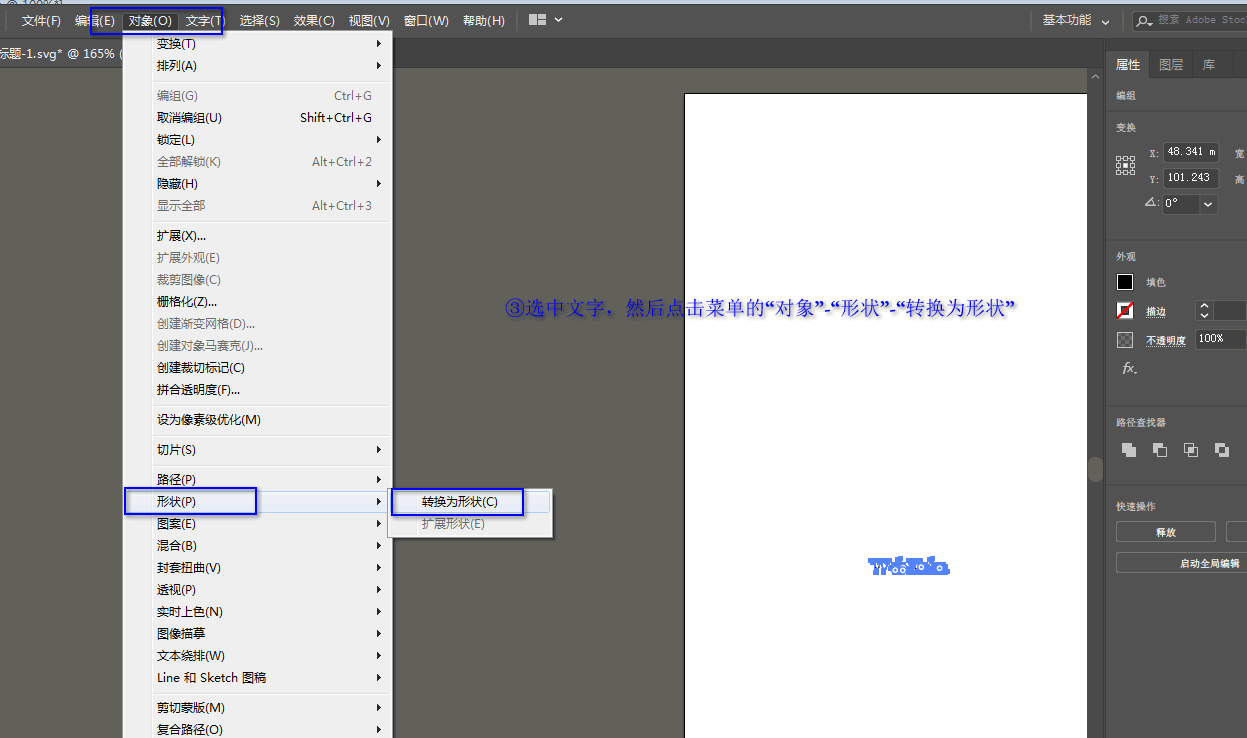Screen dimensions: 1247x738
Task: Click the Intersect pathfinder icon
Action: coord(1191,450)
